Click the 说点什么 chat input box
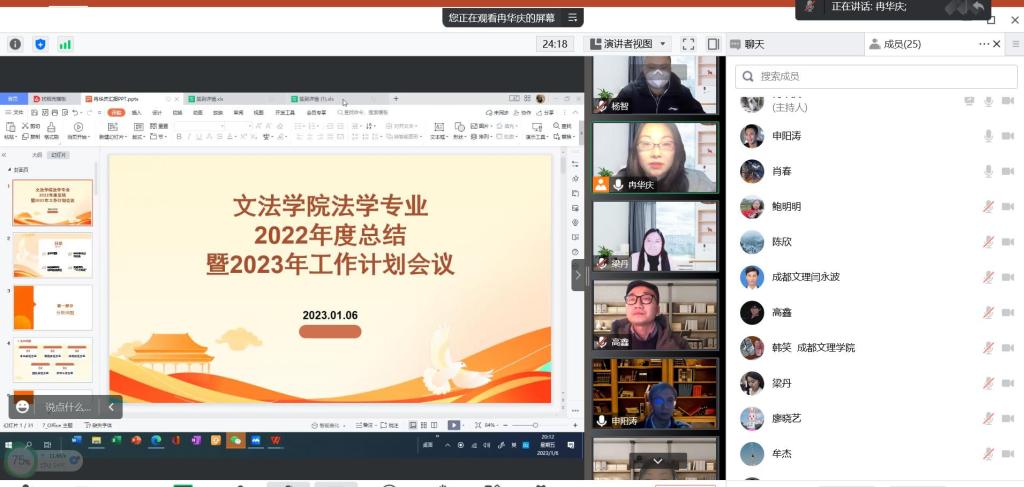 [x=68, y=407]
